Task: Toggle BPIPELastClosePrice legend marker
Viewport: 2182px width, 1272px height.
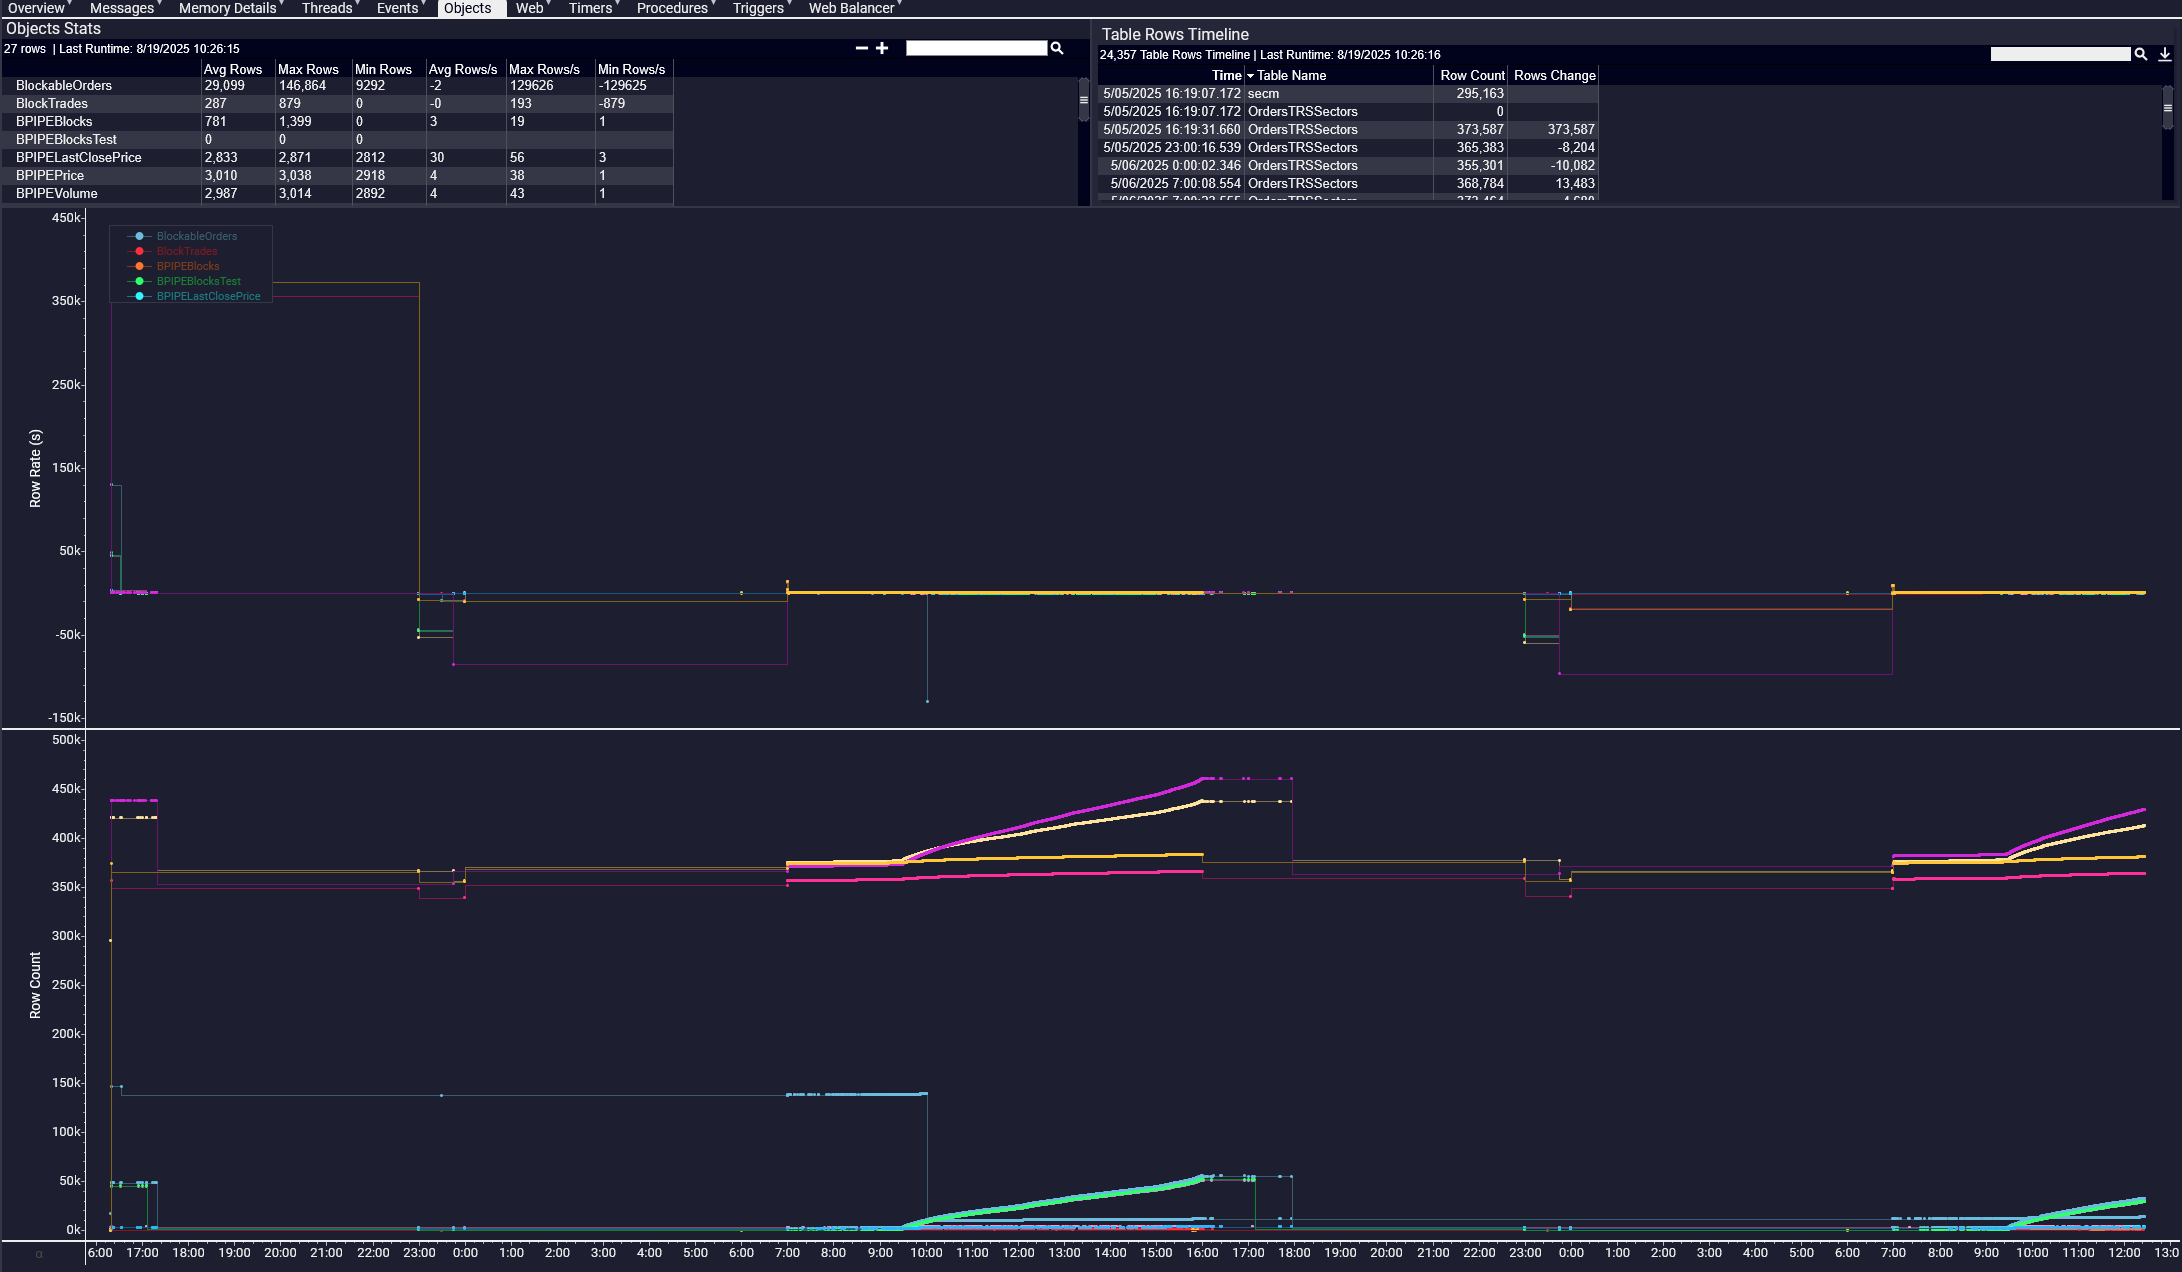Action: click(x=140, y=296)
